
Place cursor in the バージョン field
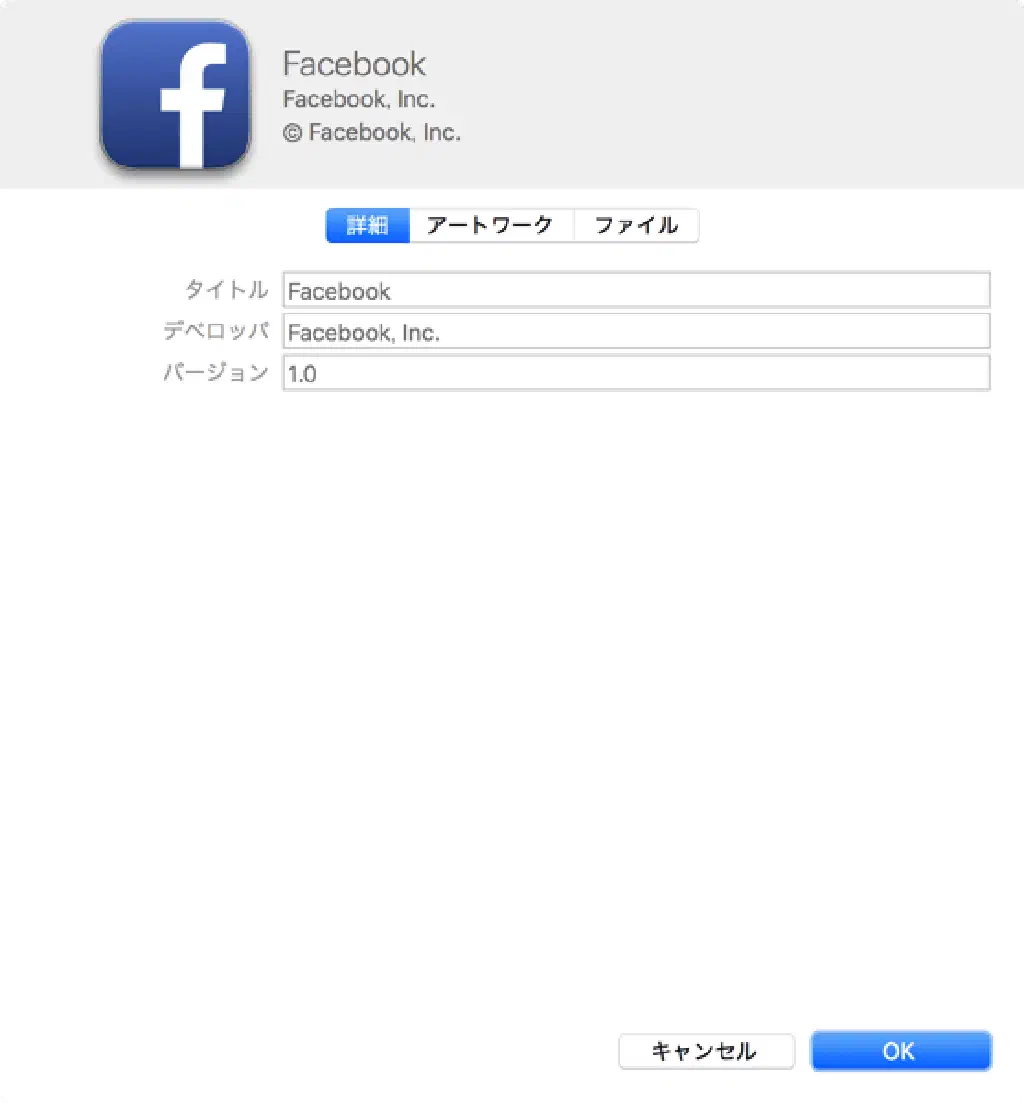coord(636,373)
